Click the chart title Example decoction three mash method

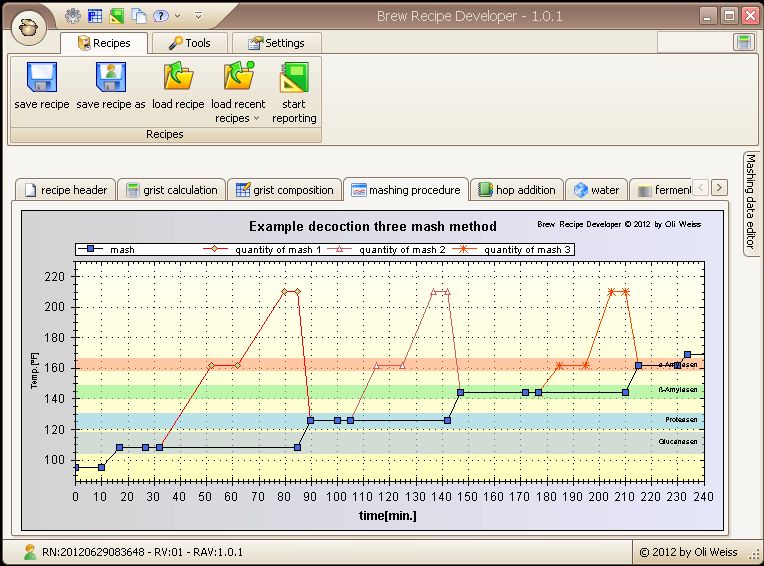(373, 226)
